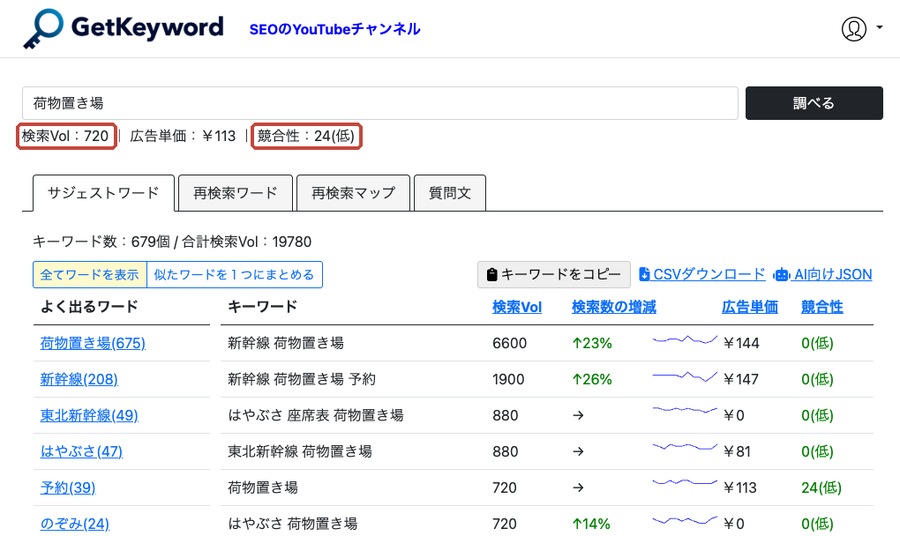Click the ¥144 ad cost cell

(x=741, y=343)
